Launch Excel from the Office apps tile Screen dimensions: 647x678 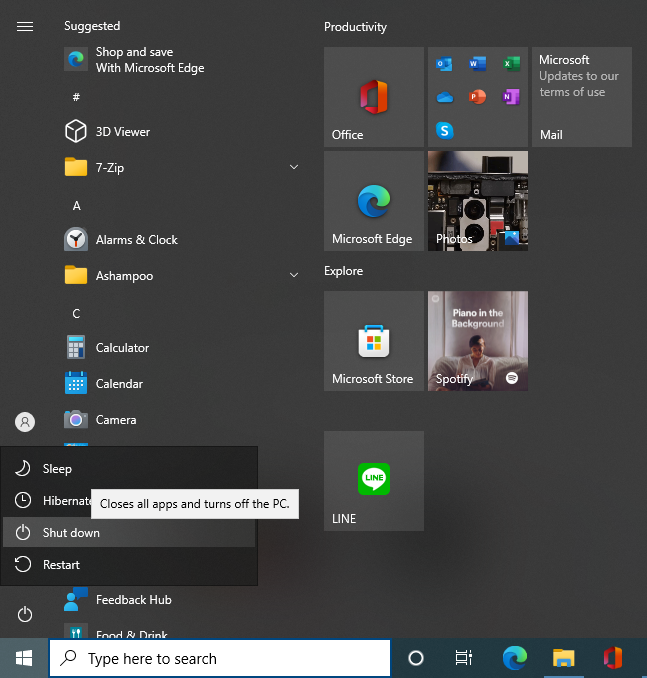tap(511, 64)
